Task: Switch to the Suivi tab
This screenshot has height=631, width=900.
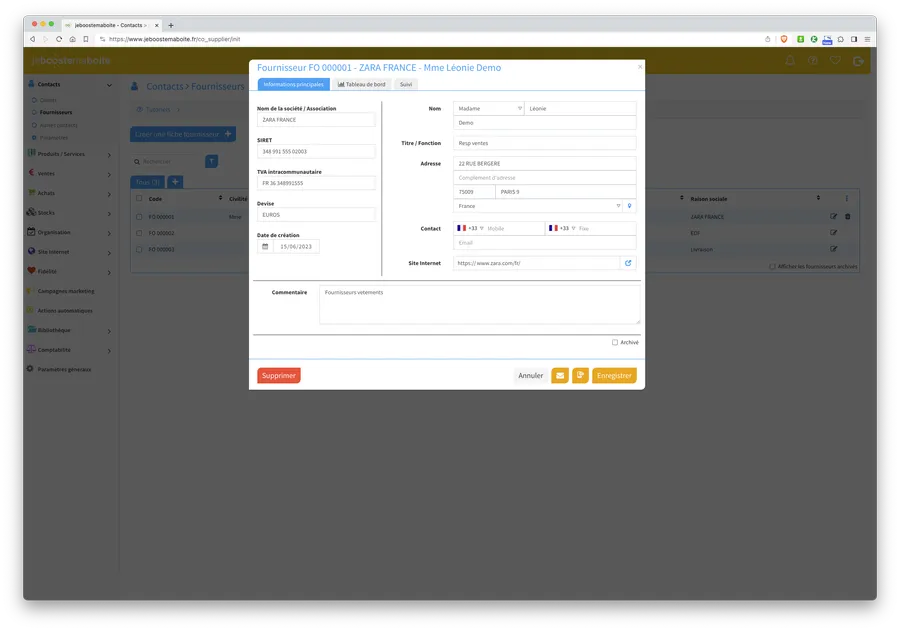Action: pyautogui.click(x=406, y=84)
